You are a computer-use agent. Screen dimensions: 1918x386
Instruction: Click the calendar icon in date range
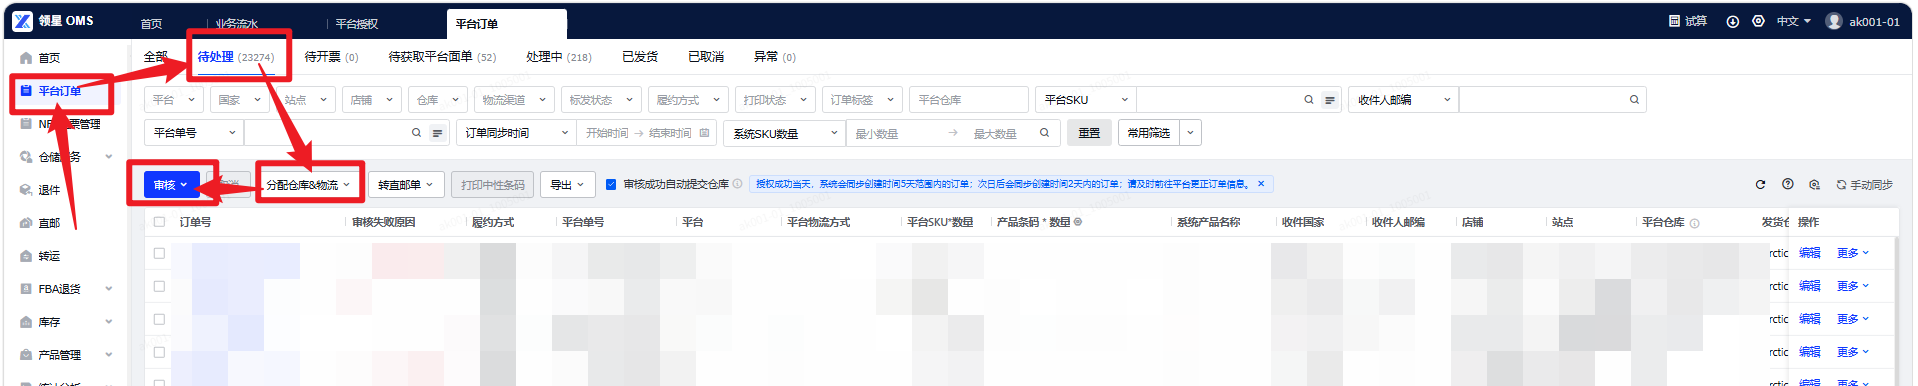[x=705, y=133]
